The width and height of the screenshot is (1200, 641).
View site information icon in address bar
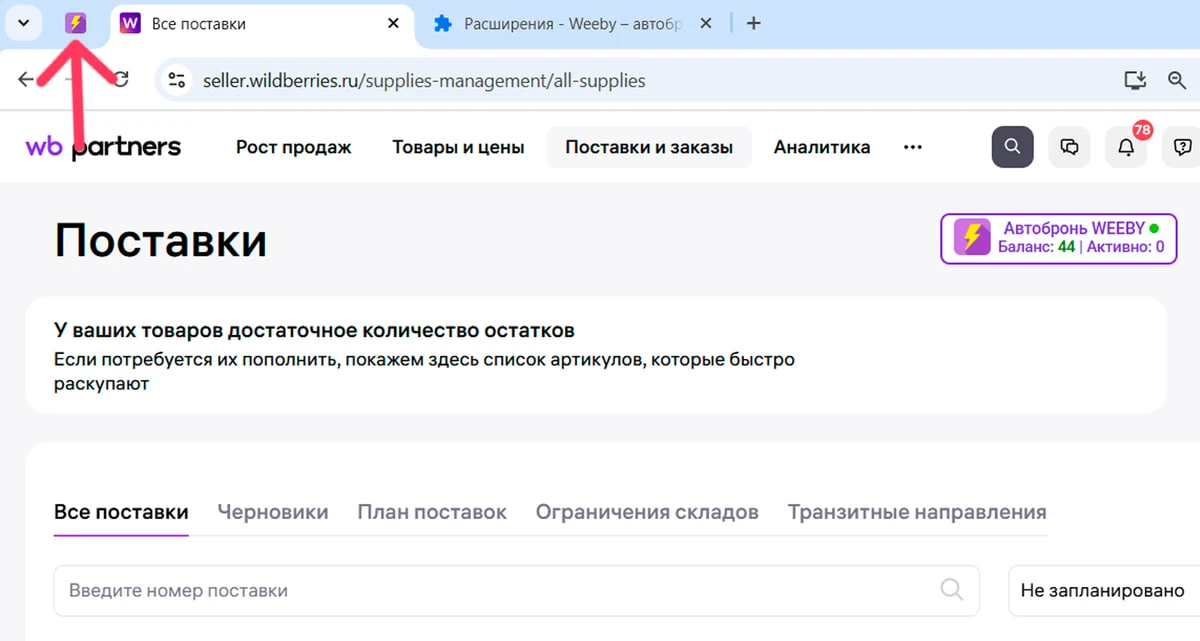[177, 80]
